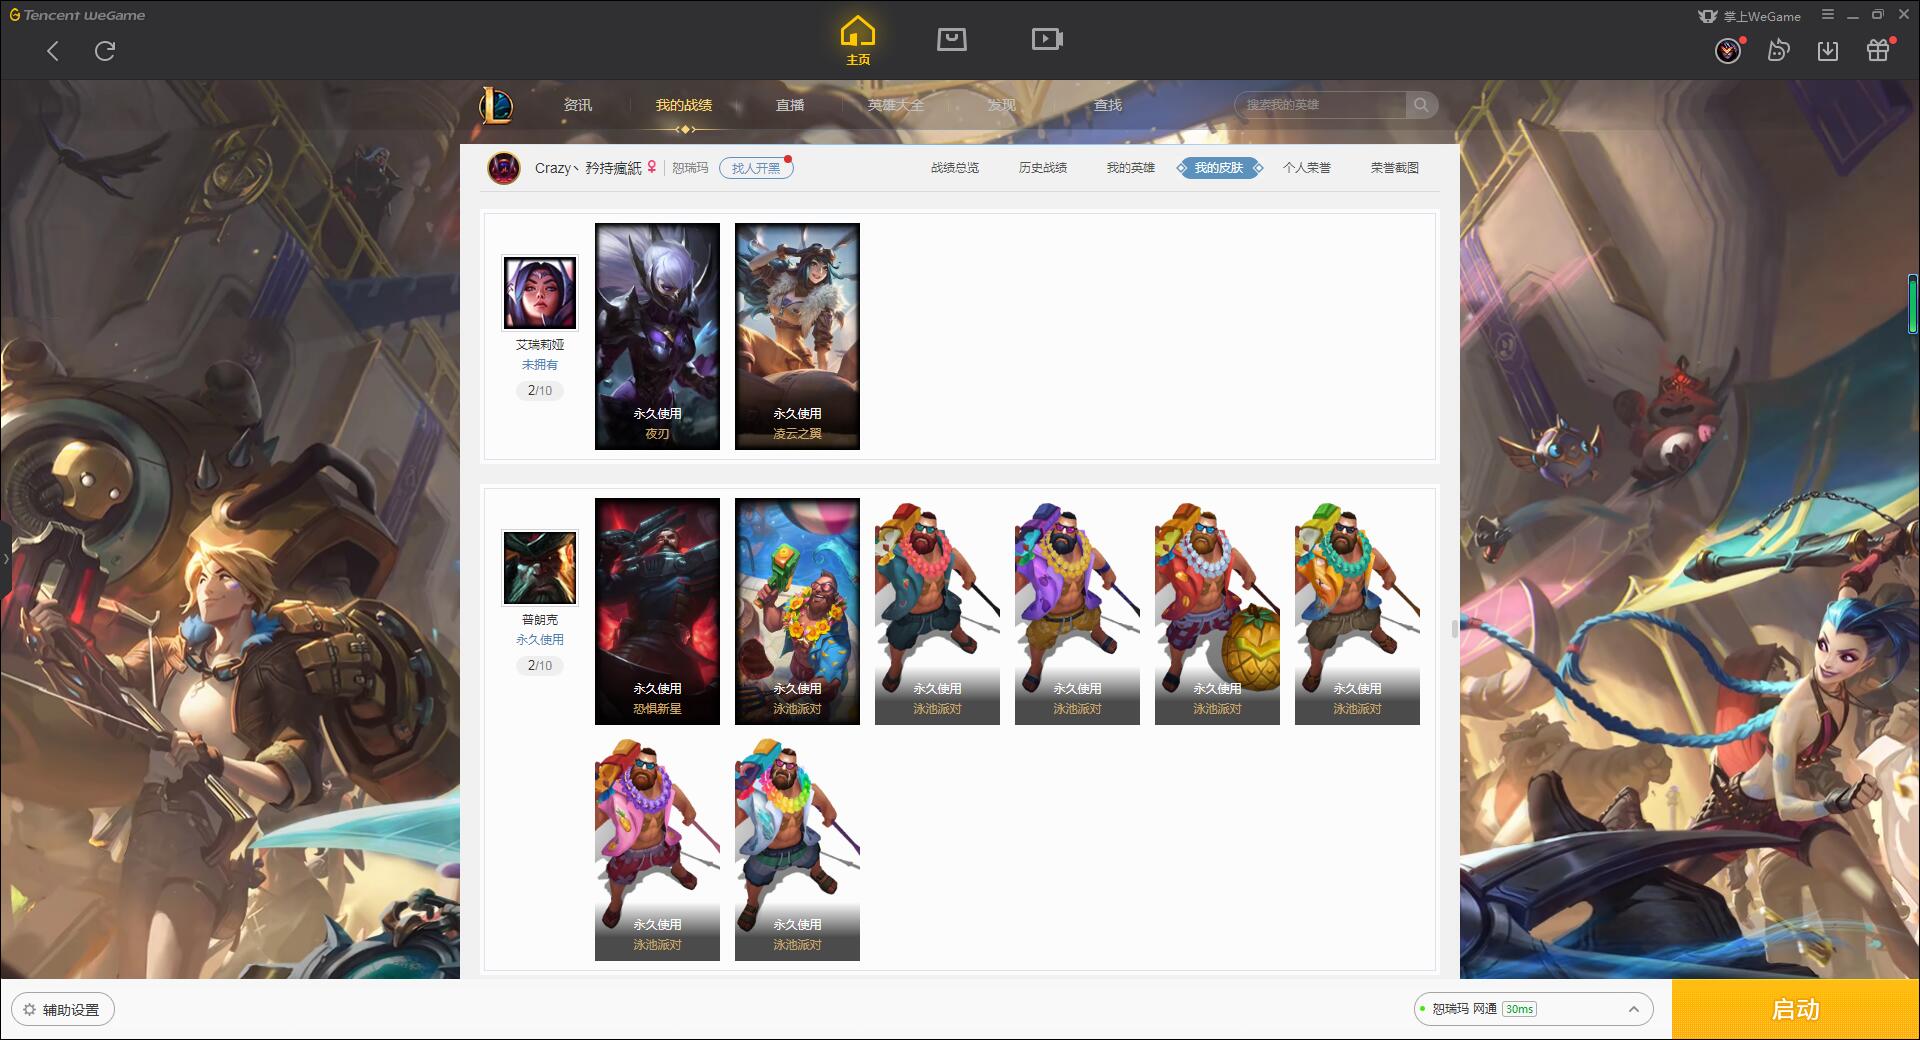Open the 夜刃 skin card
Screen dimensions: 1920x1040
pos(657,336)
